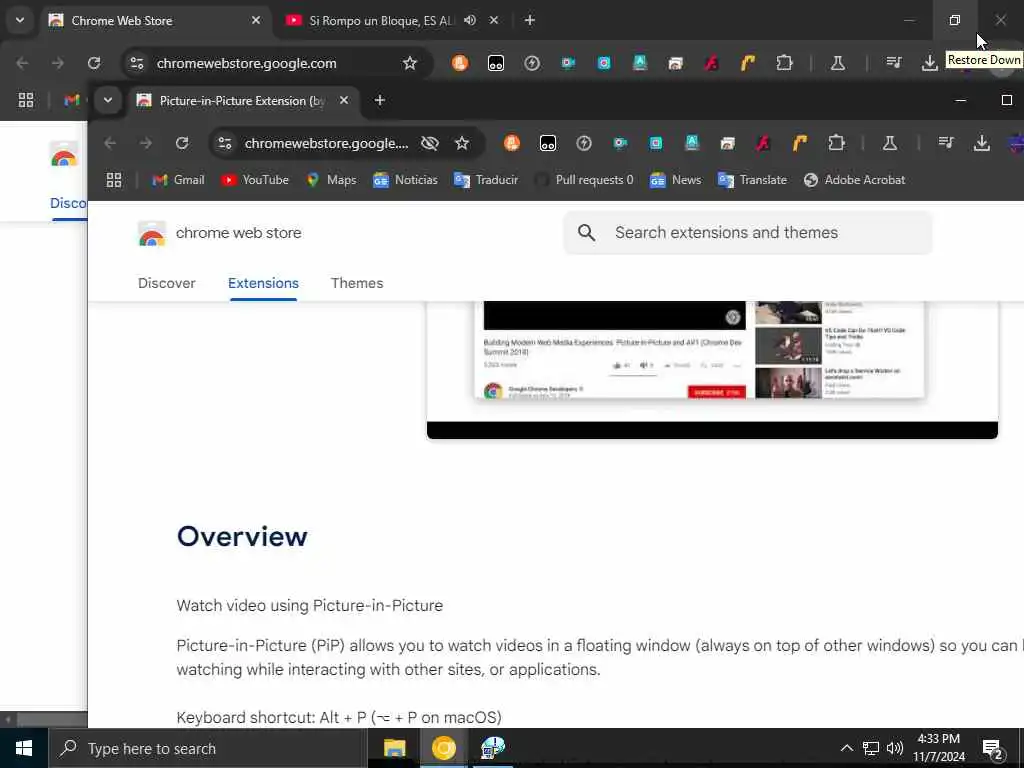Mute the YouTube tab via speaker icon

coord(470,20)
